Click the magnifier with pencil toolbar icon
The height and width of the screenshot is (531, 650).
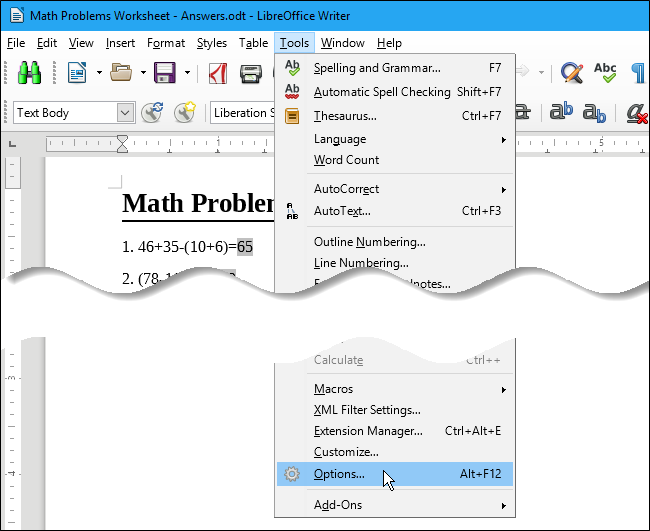tap(572, 73)
